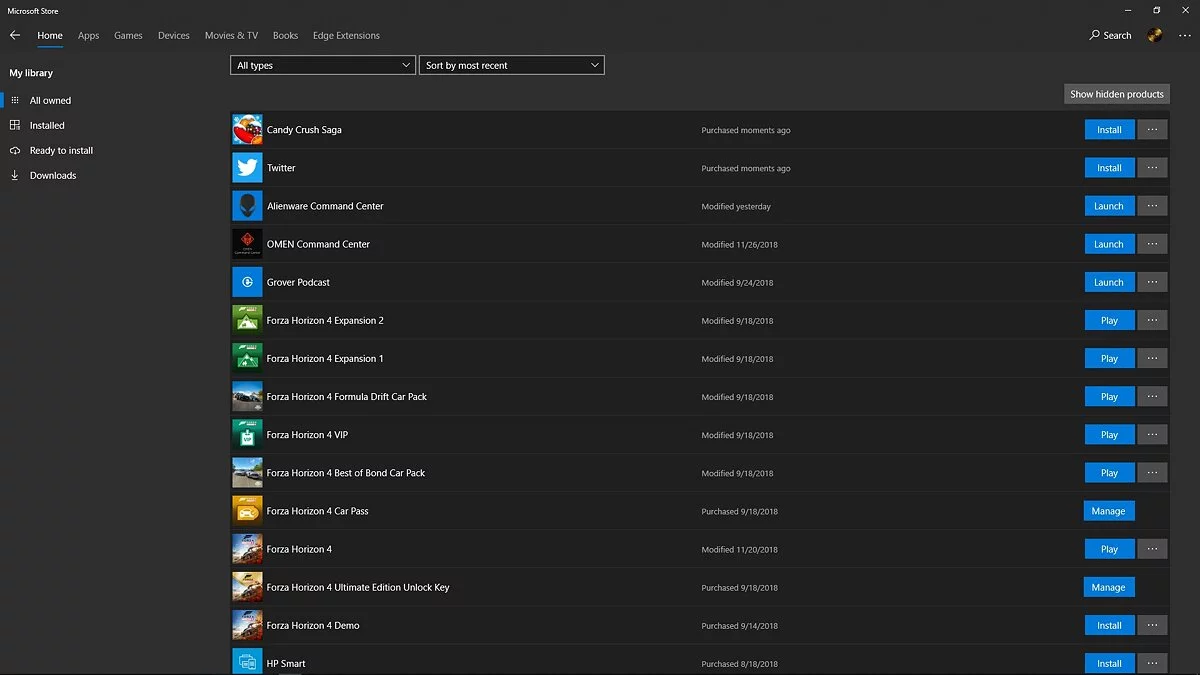Switch to the Devices tab
The width and height of the screenshot is (1200, 675).
click(174, 35)
